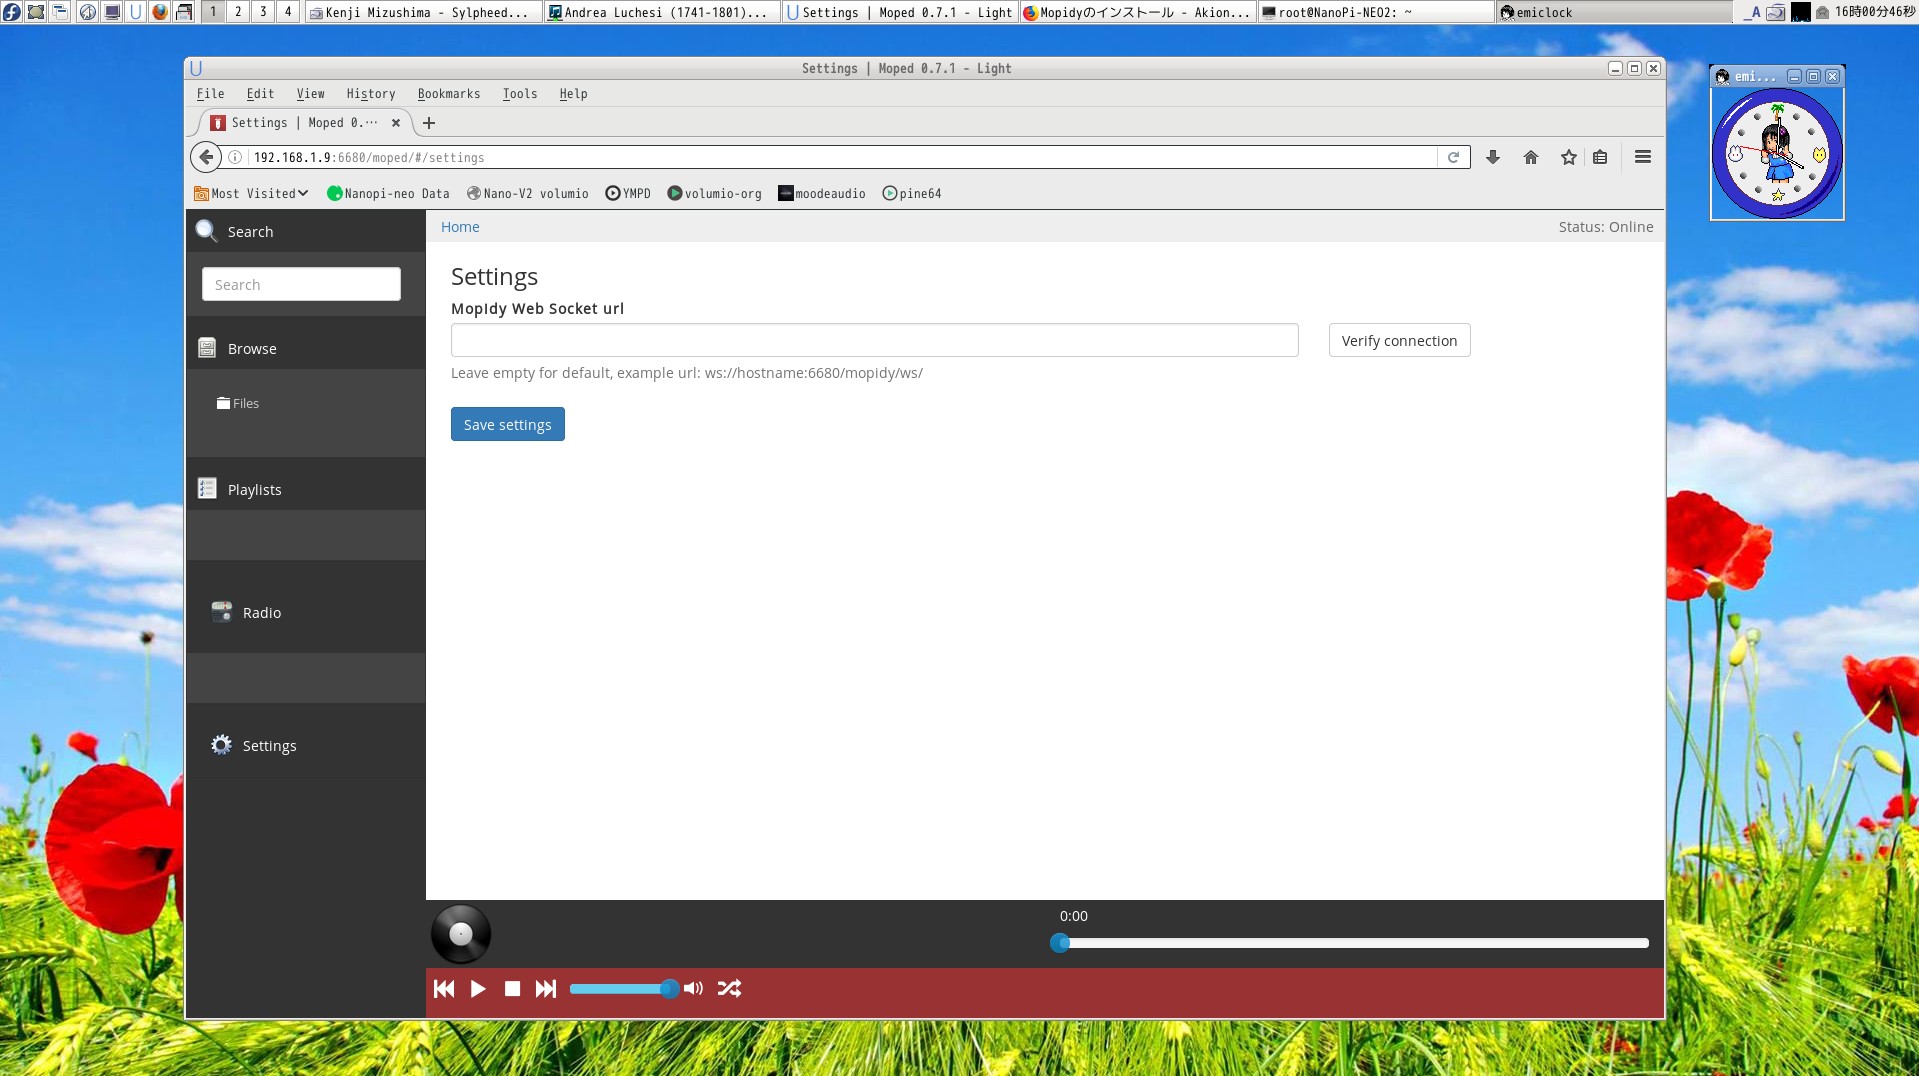Image resolution: width=1919 pixels, height=1076 pixels.
Task: Click the Mopidy Web Socket url field
Action: tap(874, 341)
